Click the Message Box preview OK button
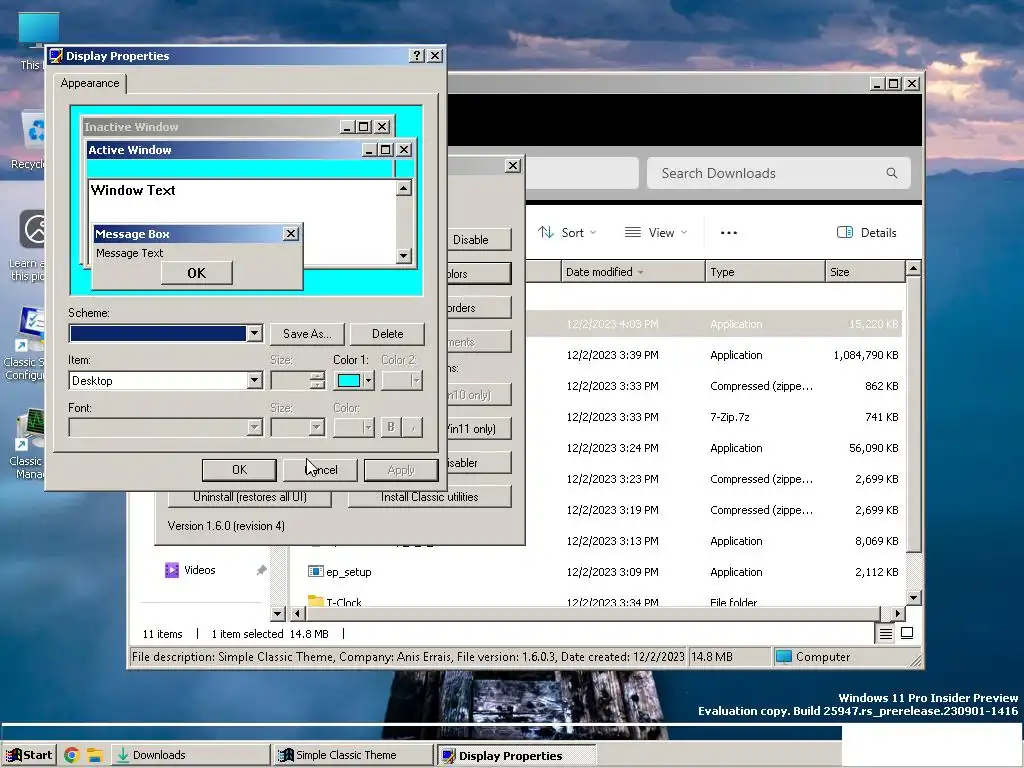Screen dimensions: 1024x768 197,273
